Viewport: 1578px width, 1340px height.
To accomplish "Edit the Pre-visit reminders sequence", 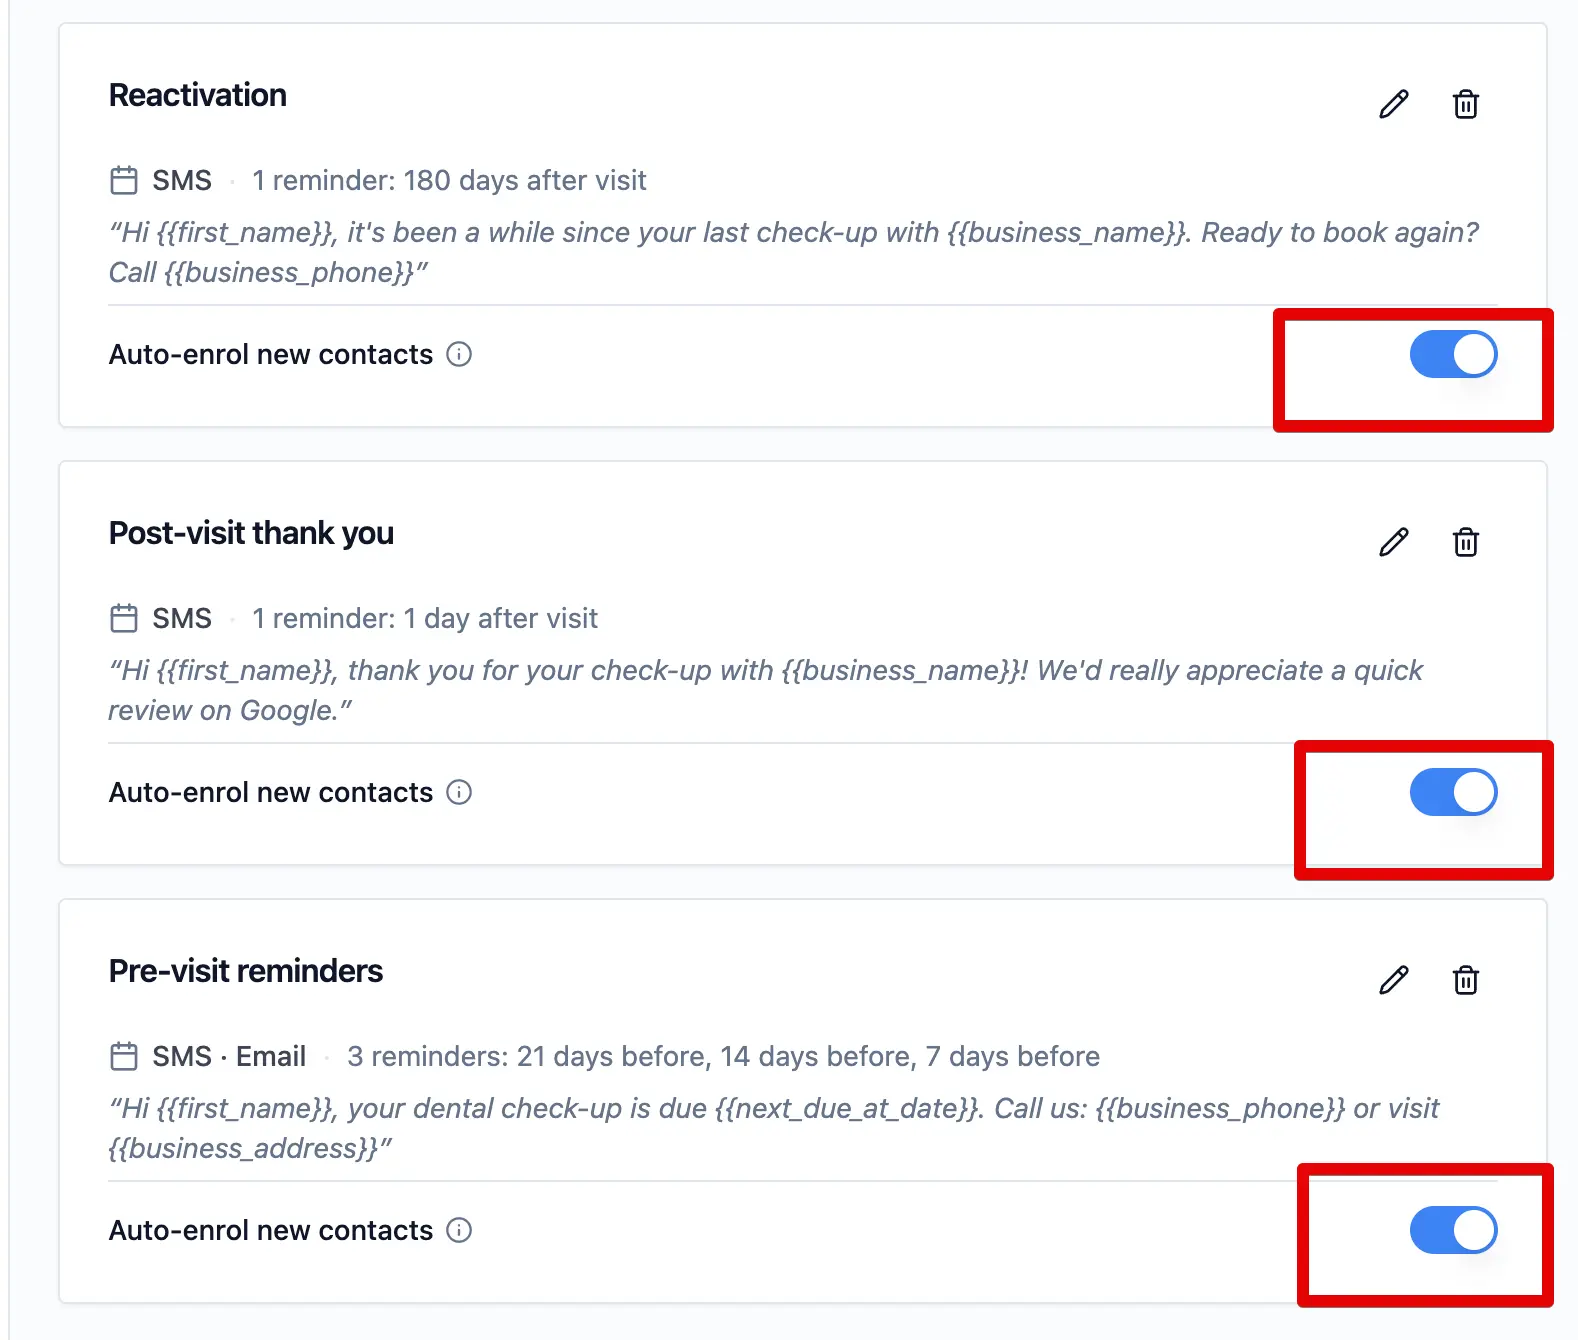I will coord(1394,980).
